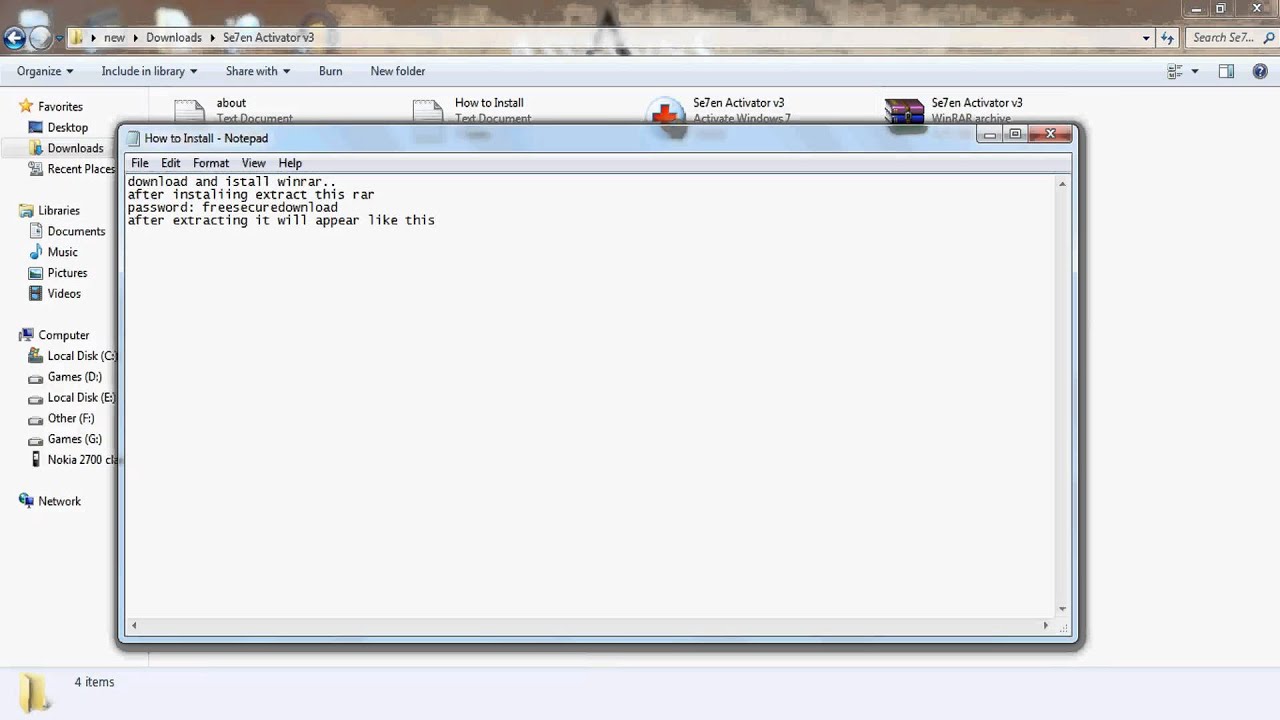
Task: Click Notepad vertical scrollbar up arrow
Action: (1062, 184)
